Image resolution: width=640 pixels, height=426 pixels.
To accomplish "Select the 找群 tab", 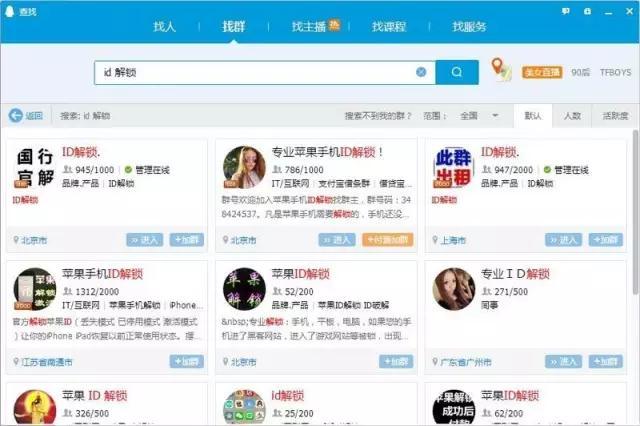I will pos(233,27).
